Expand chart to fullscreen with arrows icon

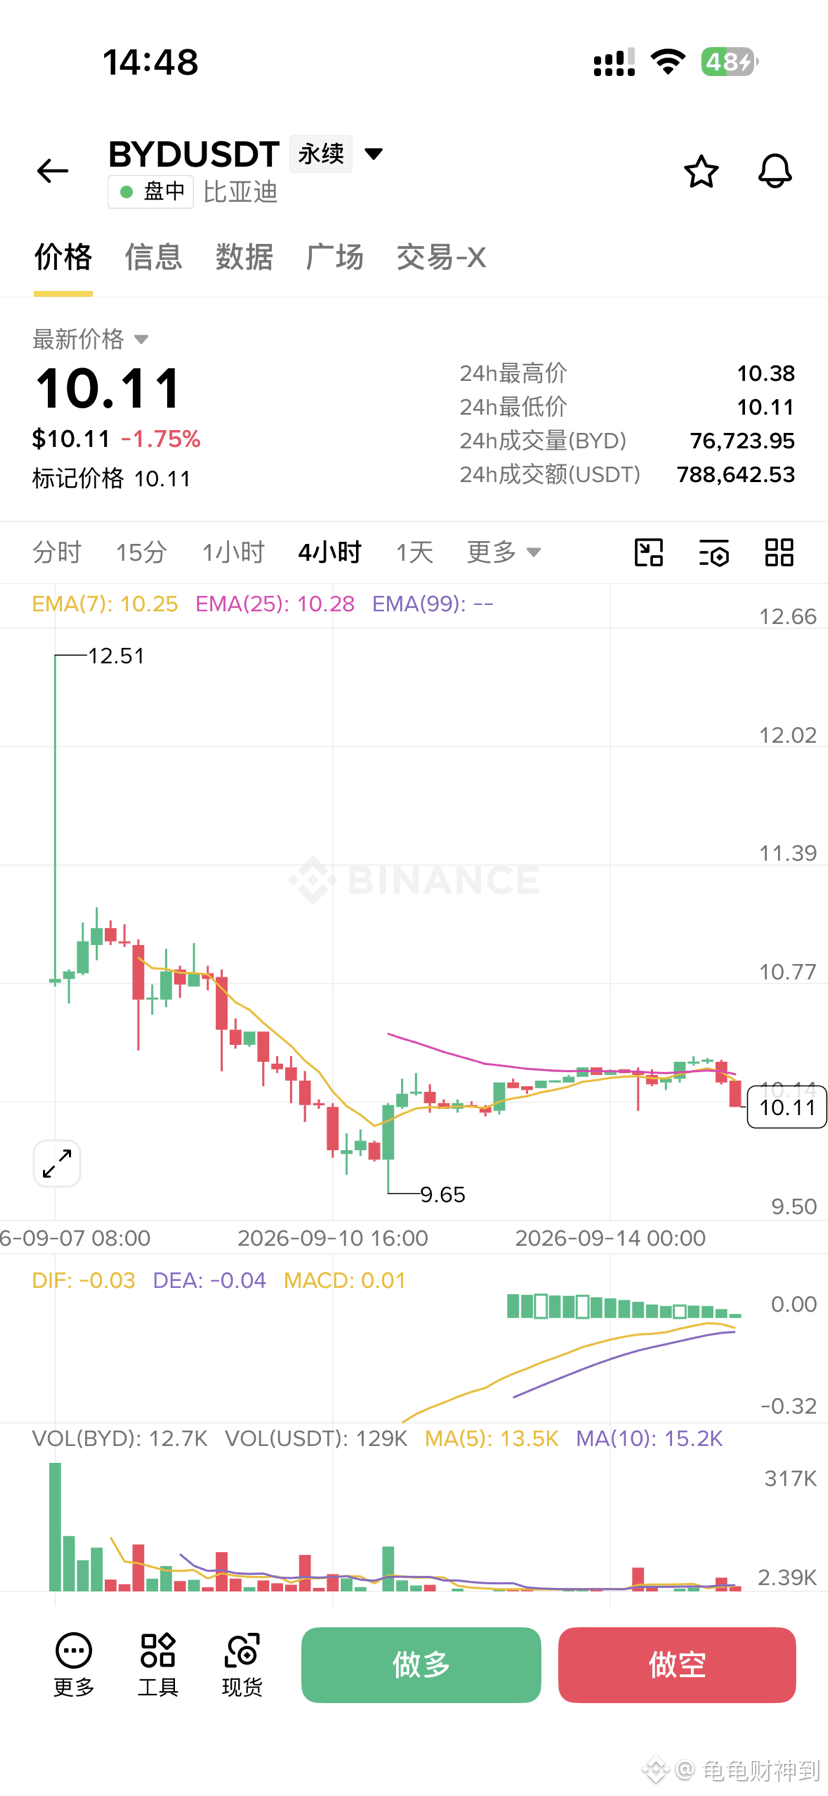coord(57,1163)
